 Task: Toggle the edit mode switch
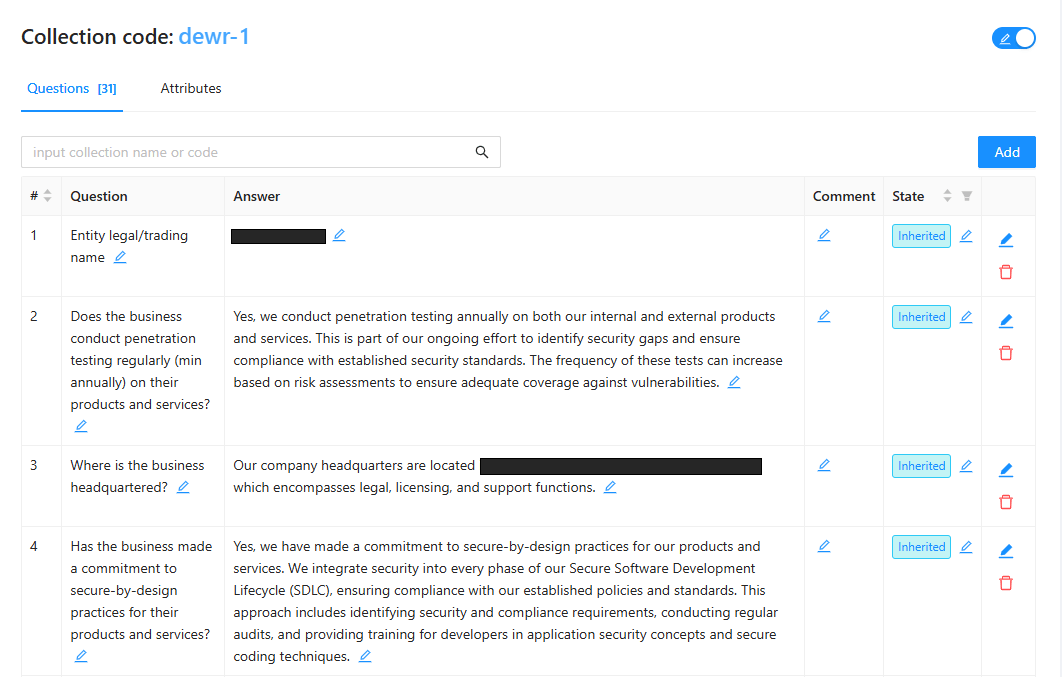1013,38
